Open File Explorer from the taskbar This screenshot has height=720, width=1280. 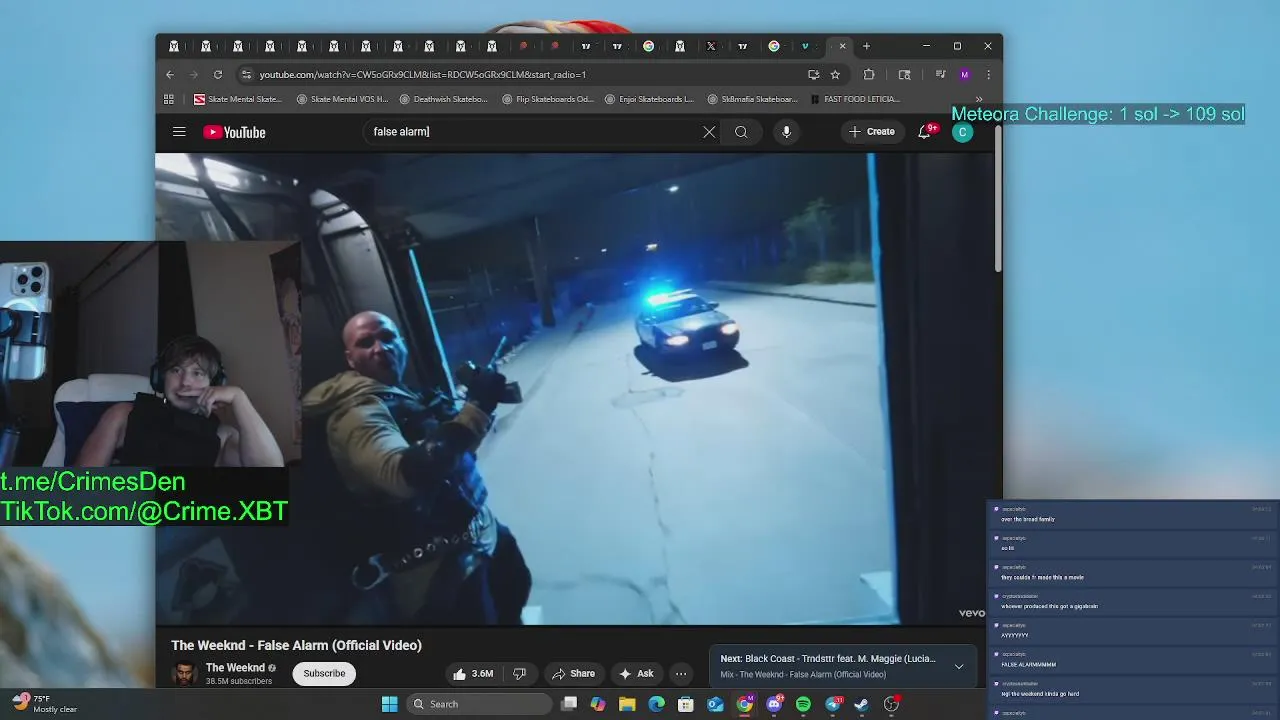tap(627, 704)
